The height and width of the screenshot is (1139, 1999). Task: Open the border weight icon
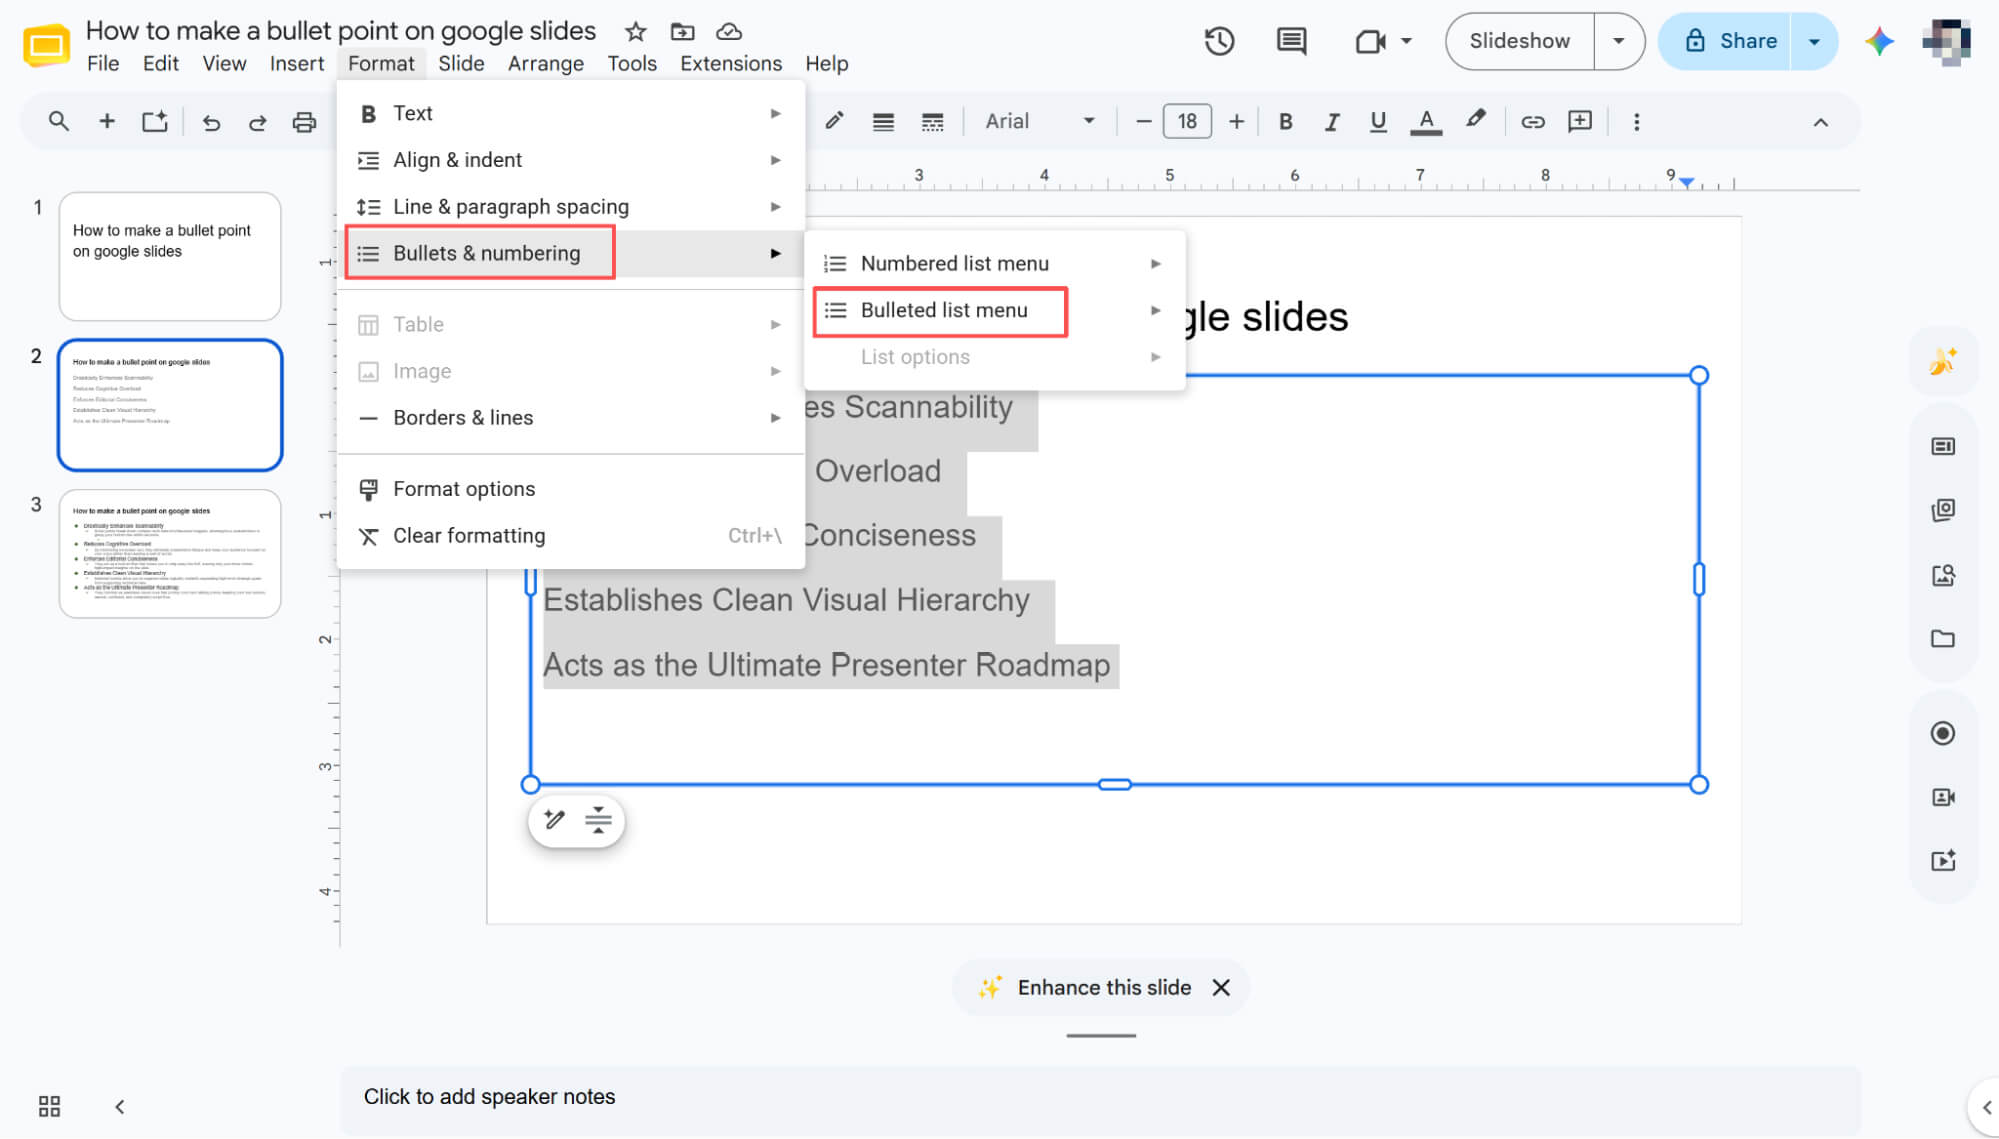coord(883,122)
